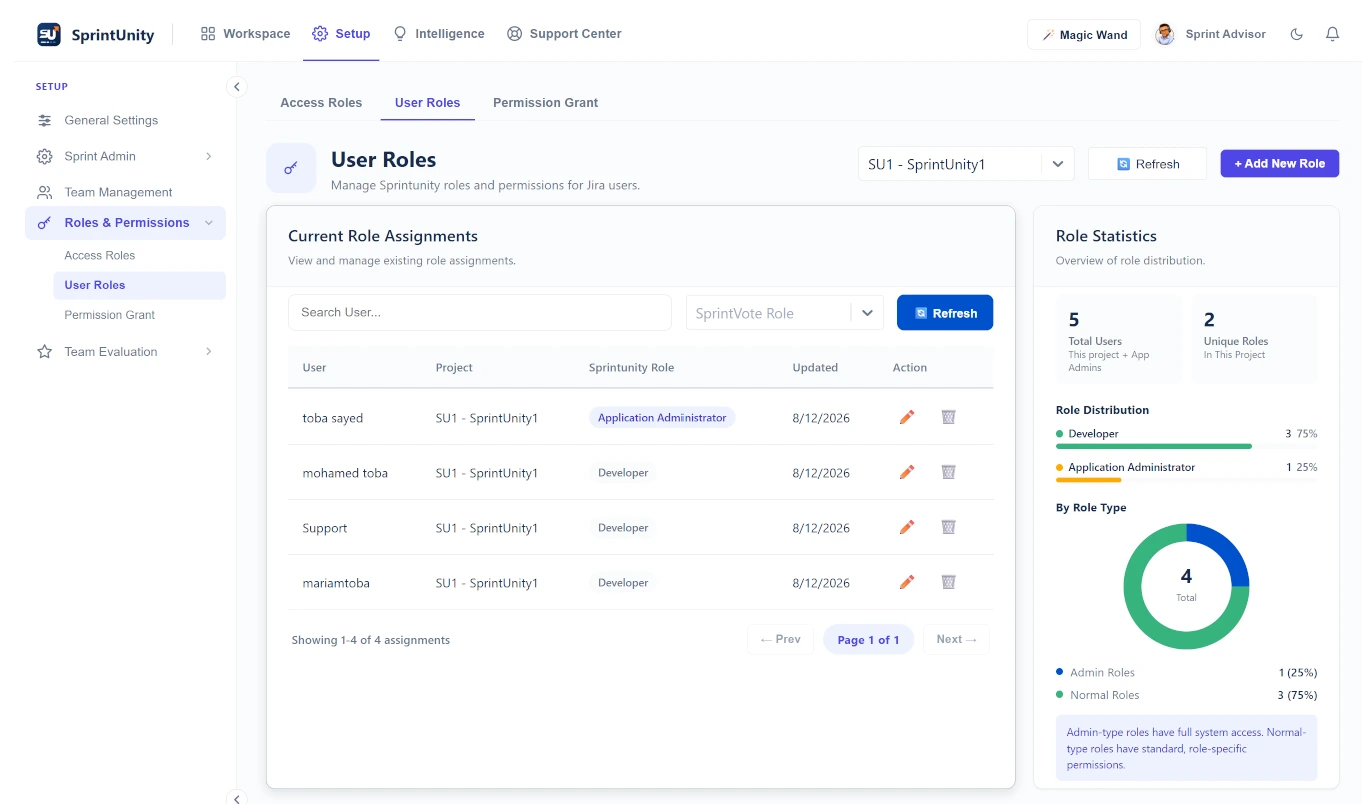Switch to User Roles tab

coord(427,102)
